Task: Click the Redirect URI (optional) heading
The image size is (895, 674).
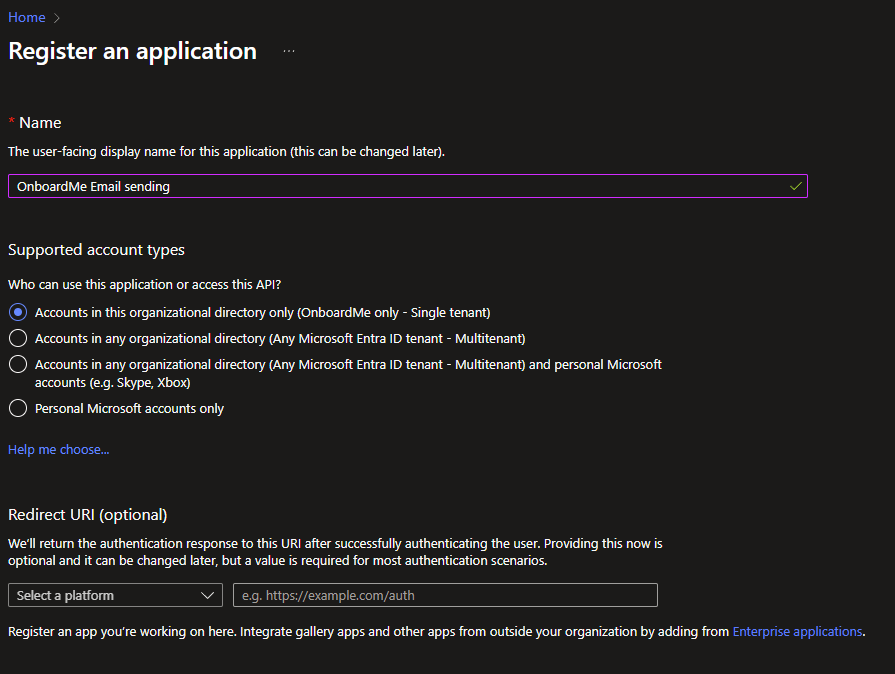Action: [87, 515]
